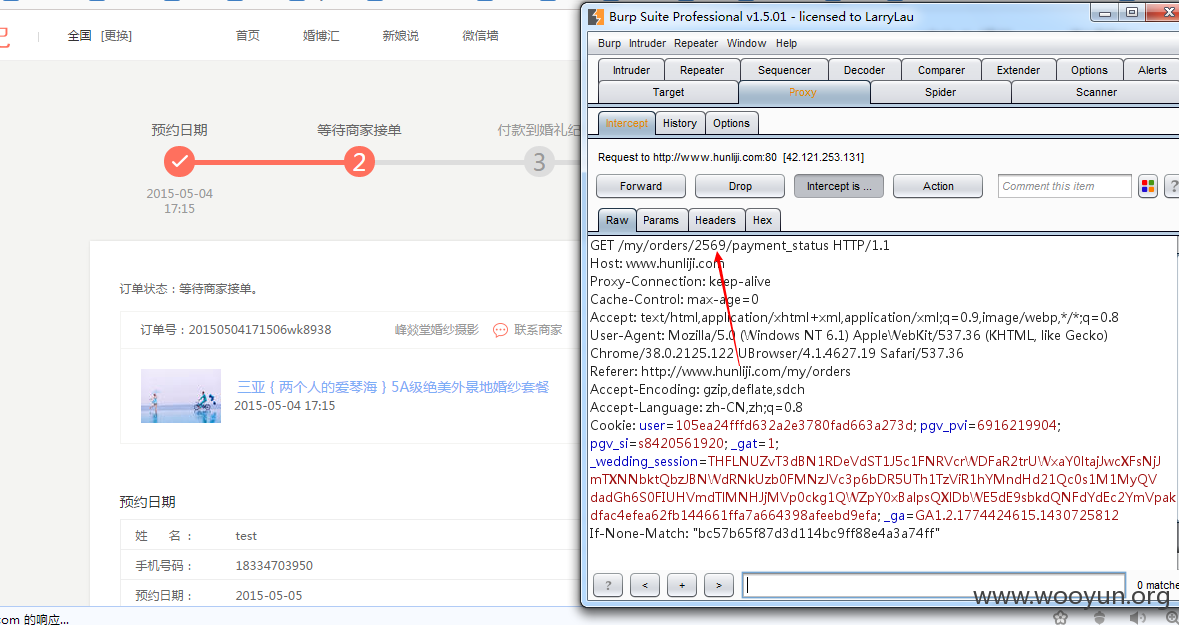The width and height of the screenshot is (1179, 625).
Task: Click the If-None-Match header line
Action: coord(765,533)
